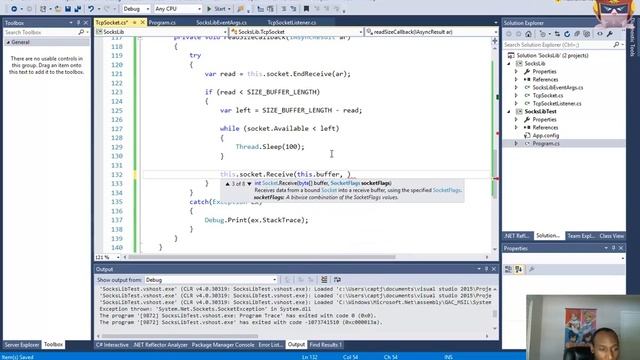Screen dimensions: 640x360
Task: Click Alphabetical sort icon in Properties
Action: point(518,269)
